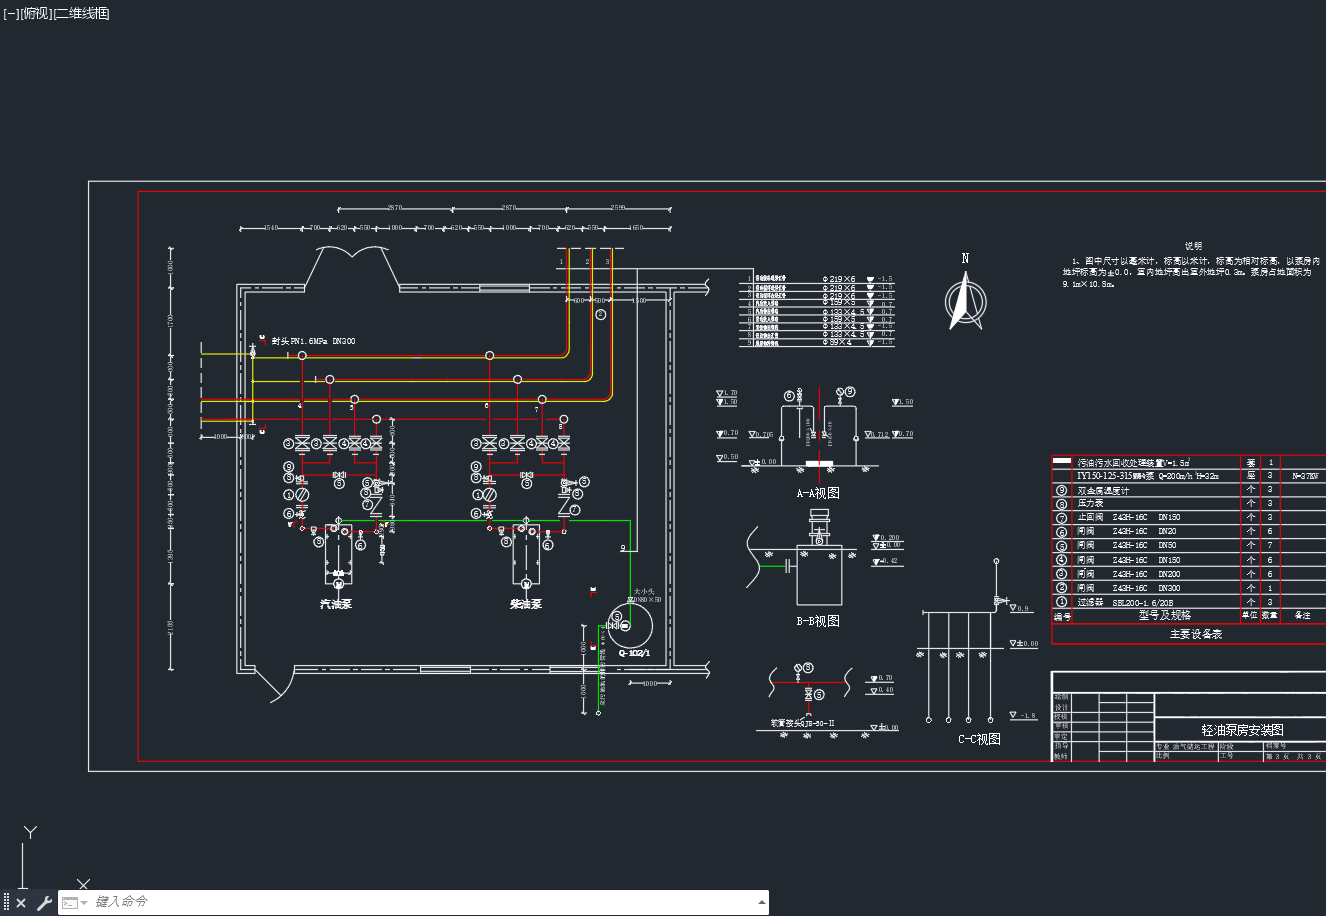Select the 闸阀 Z43H-16C DN300 row
Screen dimensions: 1326x916
point(1128,588)
